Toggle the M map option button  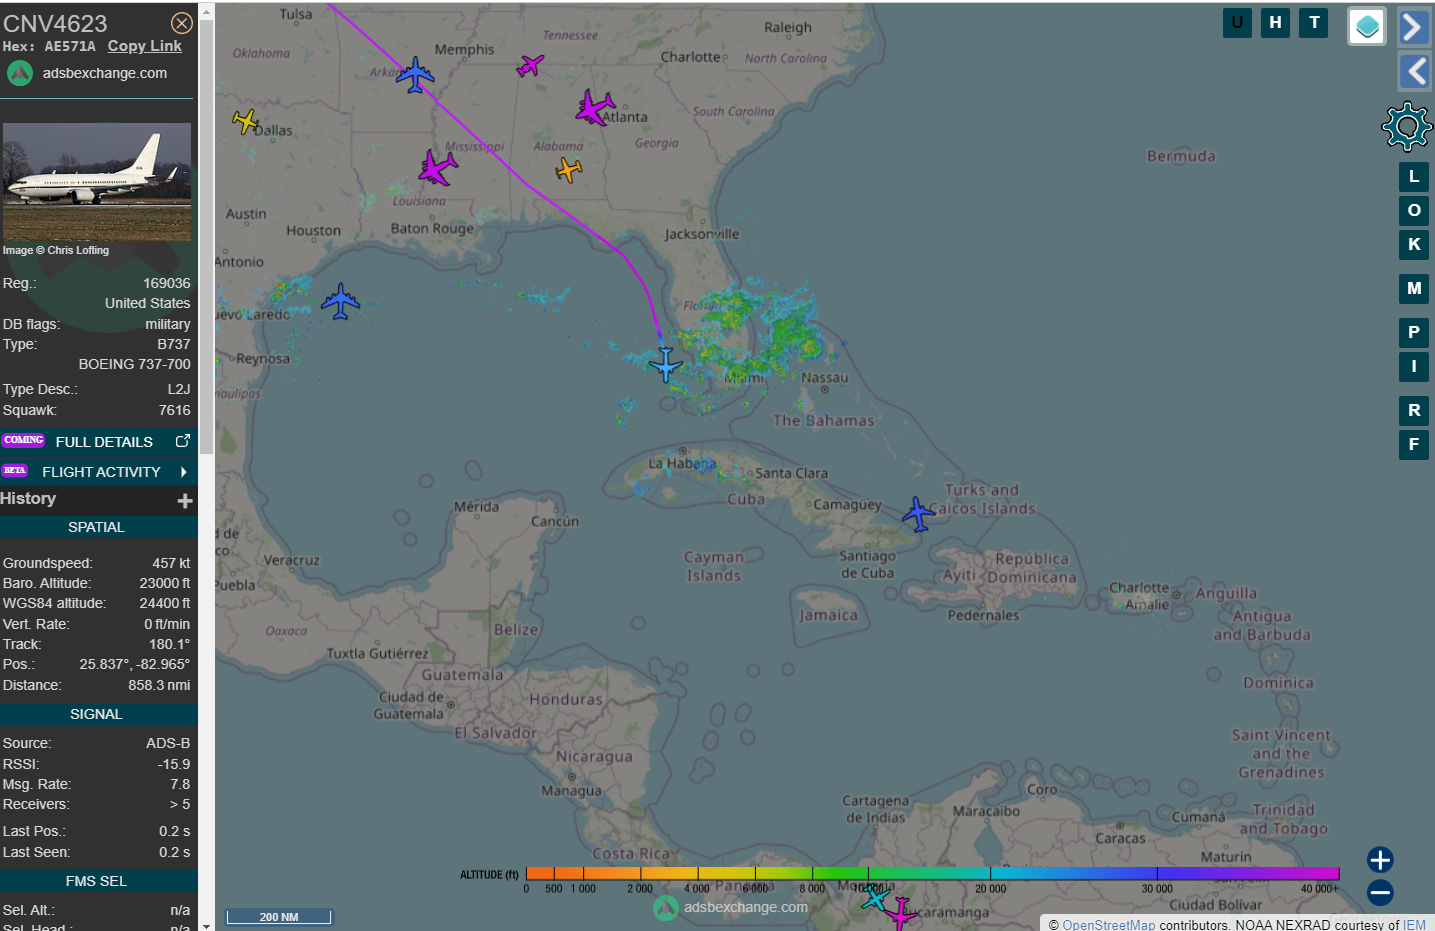pos(1414,289)
